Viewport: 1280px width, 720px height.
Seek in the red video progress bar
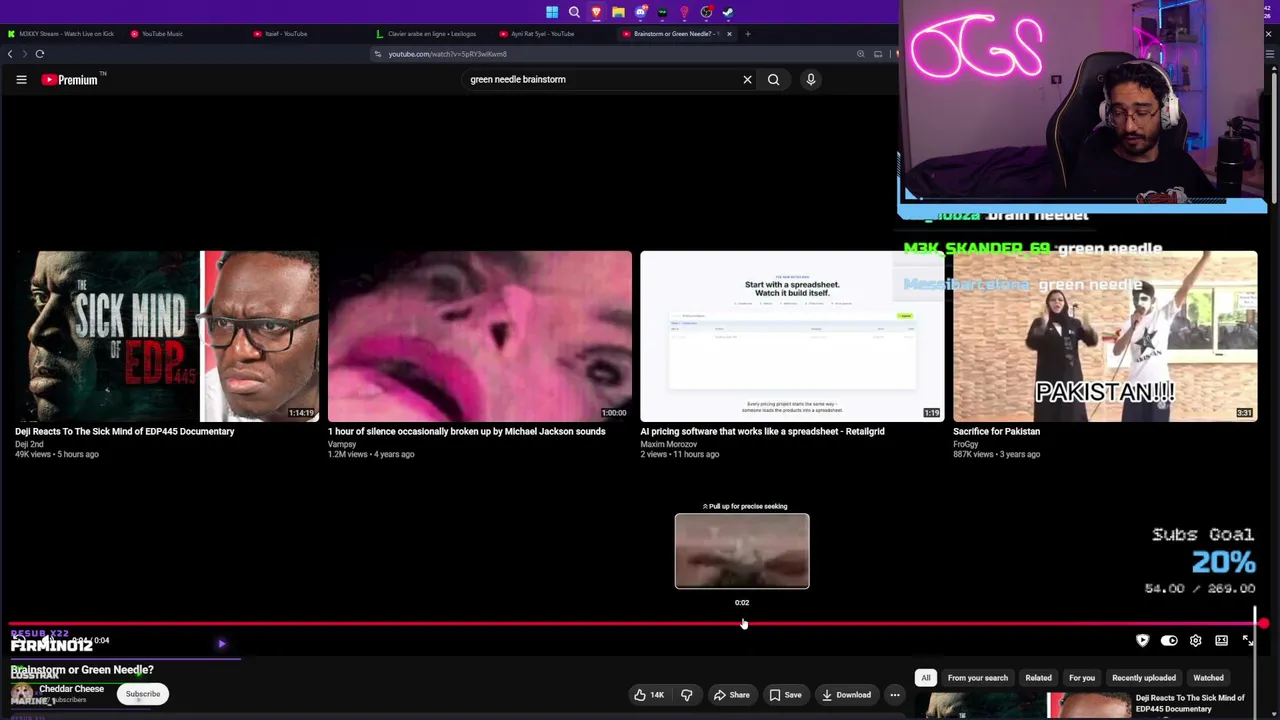point(636,624)
